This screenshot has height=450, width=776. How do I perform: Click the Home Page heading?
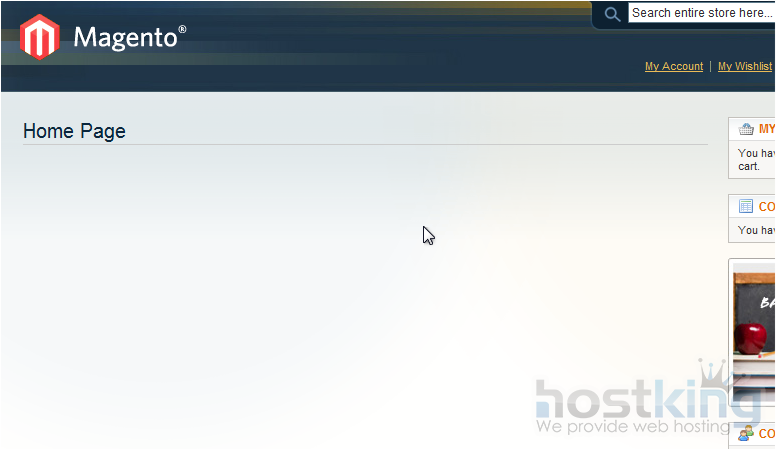pyautogui.click(x=74, y=131)
